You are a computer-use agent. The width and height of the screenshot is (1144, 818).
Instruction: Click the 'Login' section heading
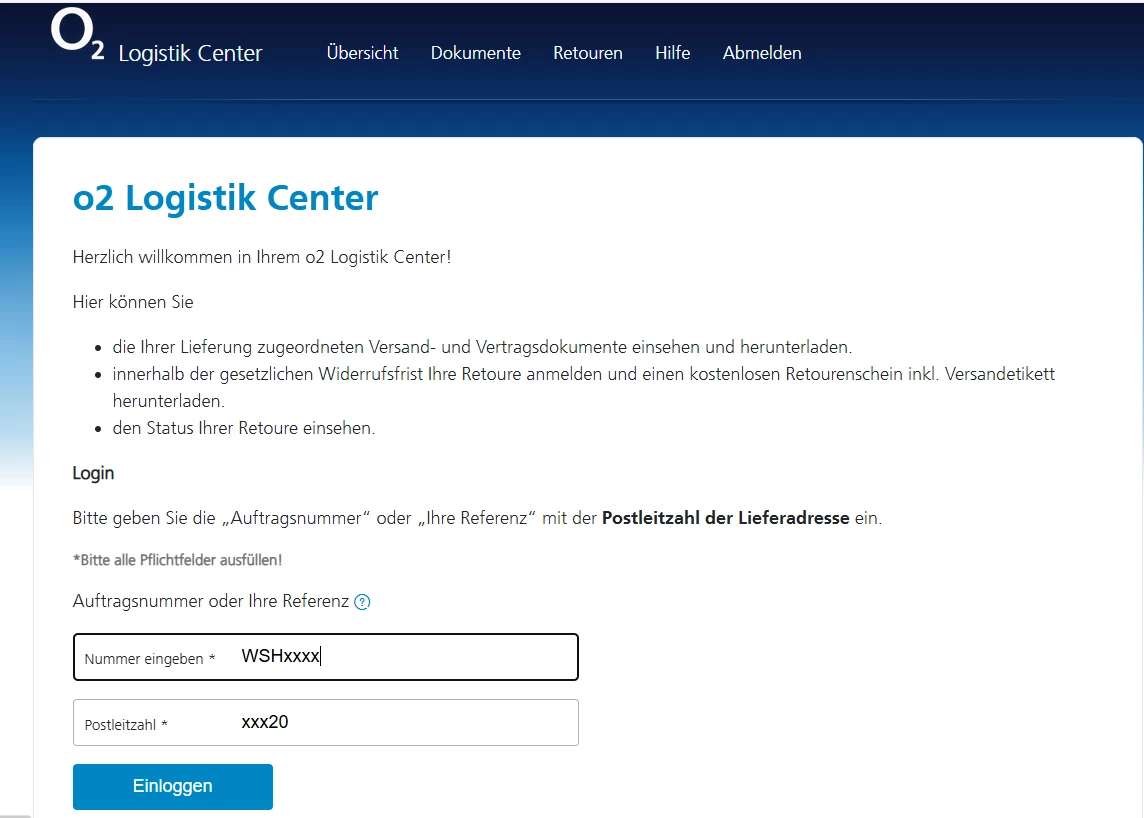(x=93, y=474)
